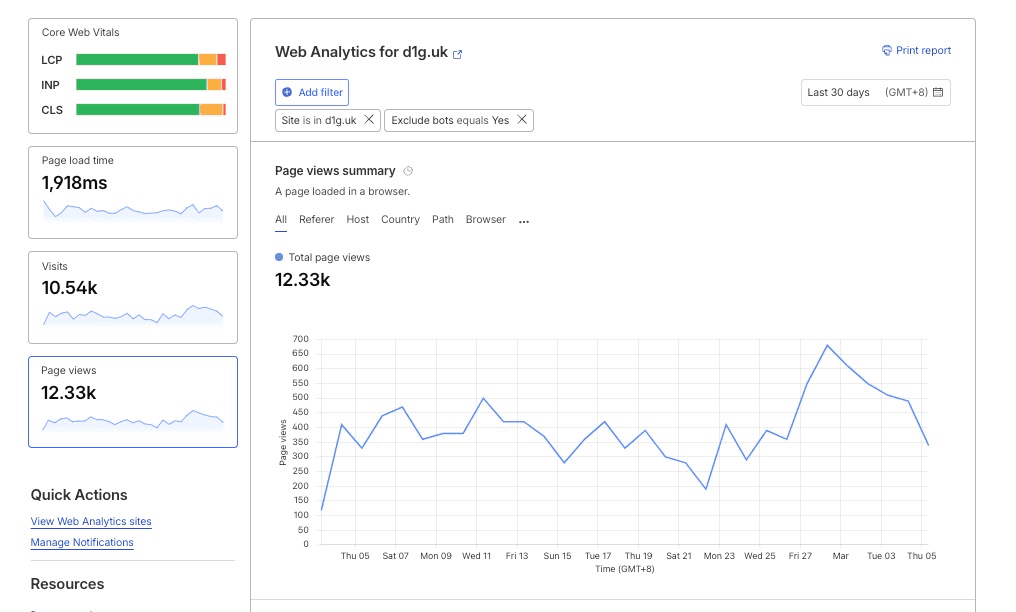This screenshot has height=612, width=1016.
Task: Select the Page load time card
Action: 132,192
